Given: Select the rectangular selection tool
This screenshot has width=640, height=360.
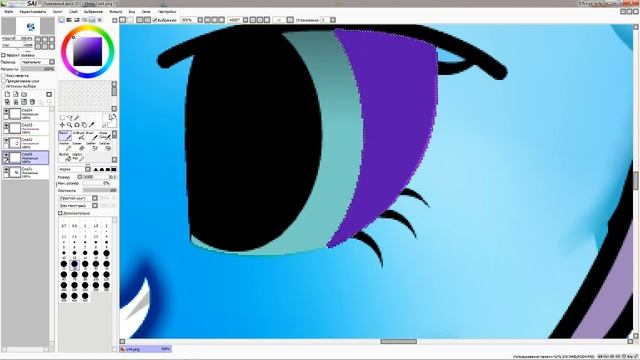Looking at the screenshot, I should coord(62,118).
